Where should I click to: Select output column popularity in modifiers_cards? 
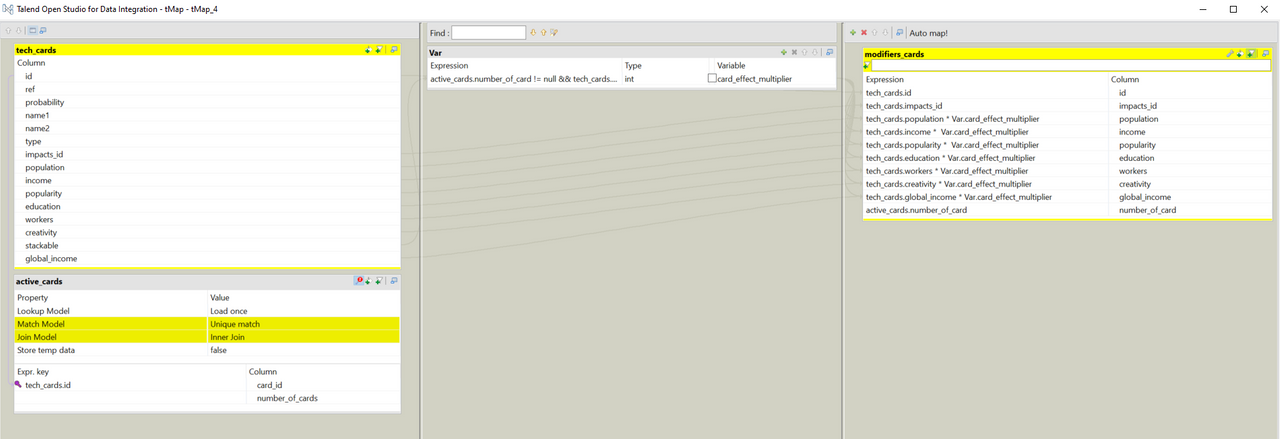tap(1137, 145)
